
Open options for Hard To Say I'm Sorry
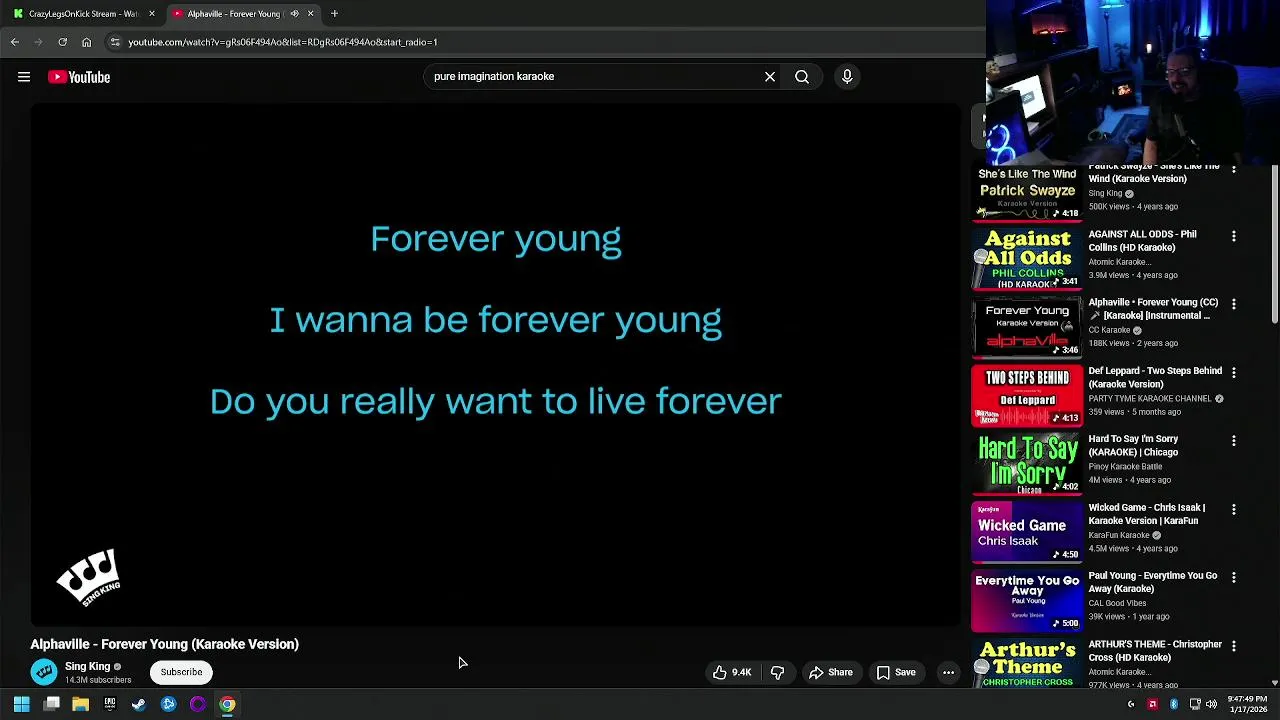1233,441
